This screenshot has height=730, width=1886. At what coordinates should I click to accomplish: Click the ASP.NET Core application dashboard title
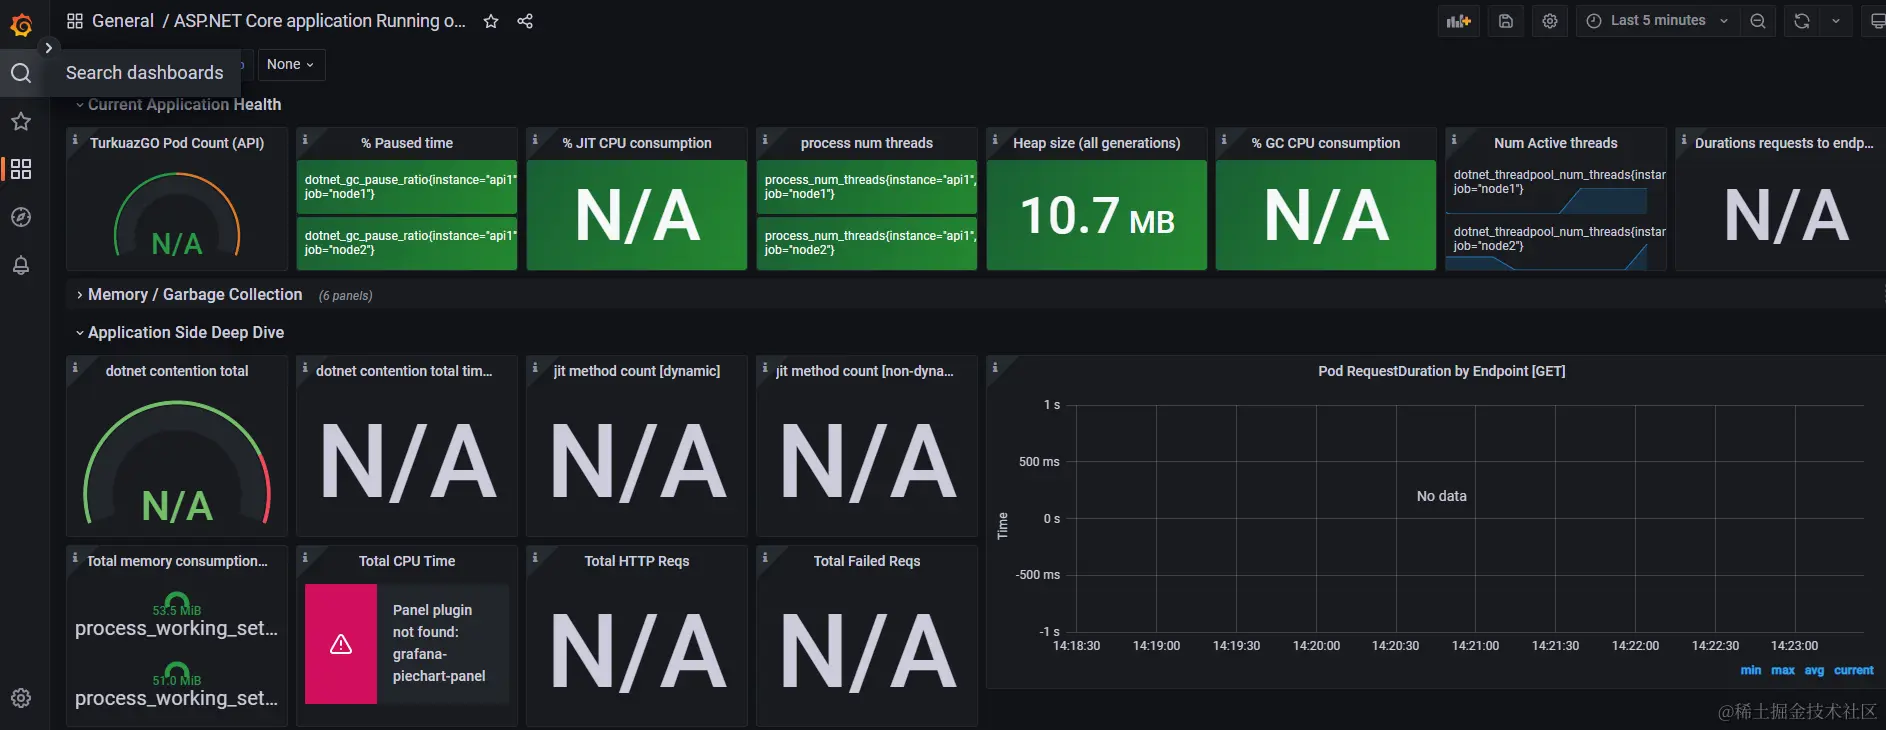320,21
